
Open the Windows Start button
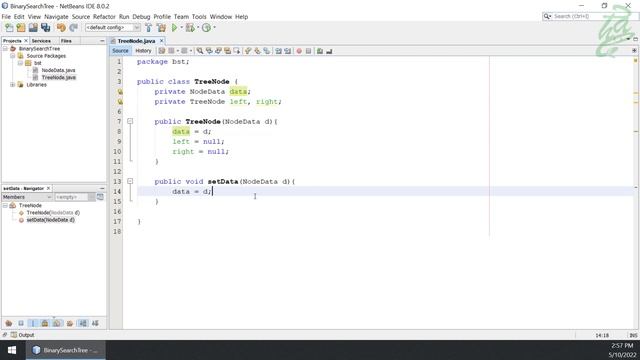(x=12, y=350)
